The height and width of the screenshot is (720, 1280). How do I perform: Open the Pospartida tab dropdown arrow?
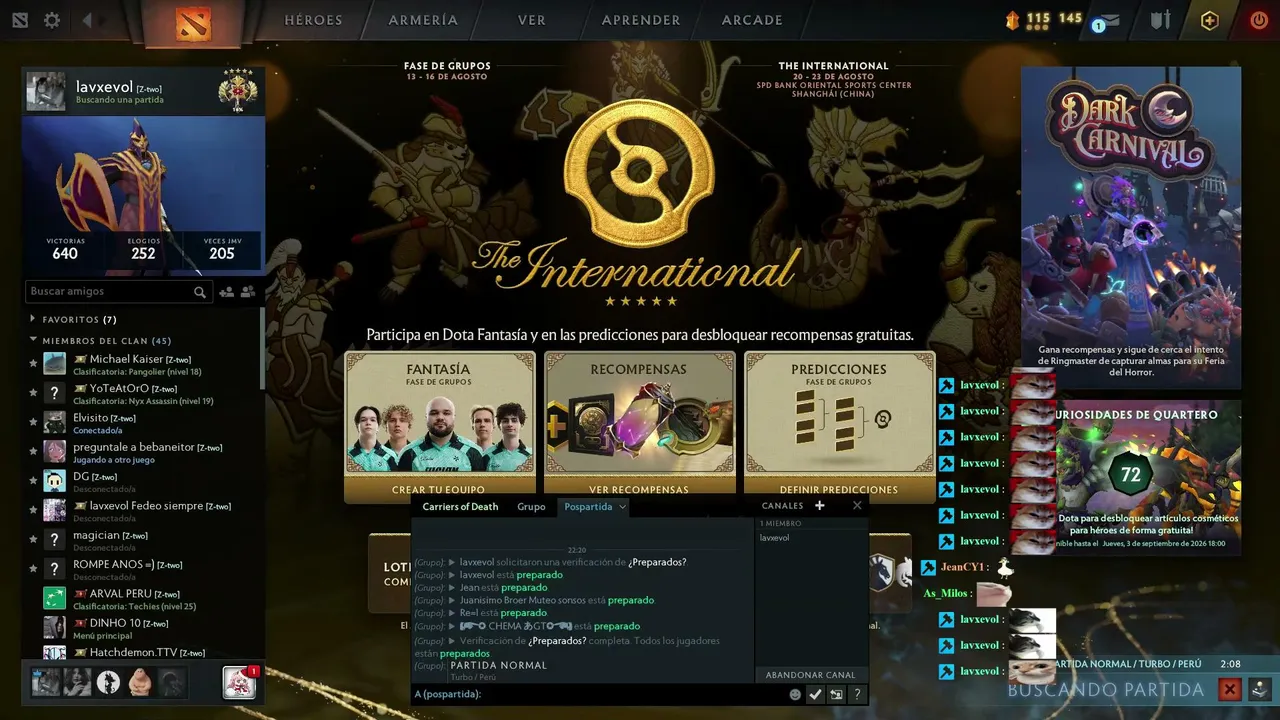pyautogui.click(x=622, y=507)
